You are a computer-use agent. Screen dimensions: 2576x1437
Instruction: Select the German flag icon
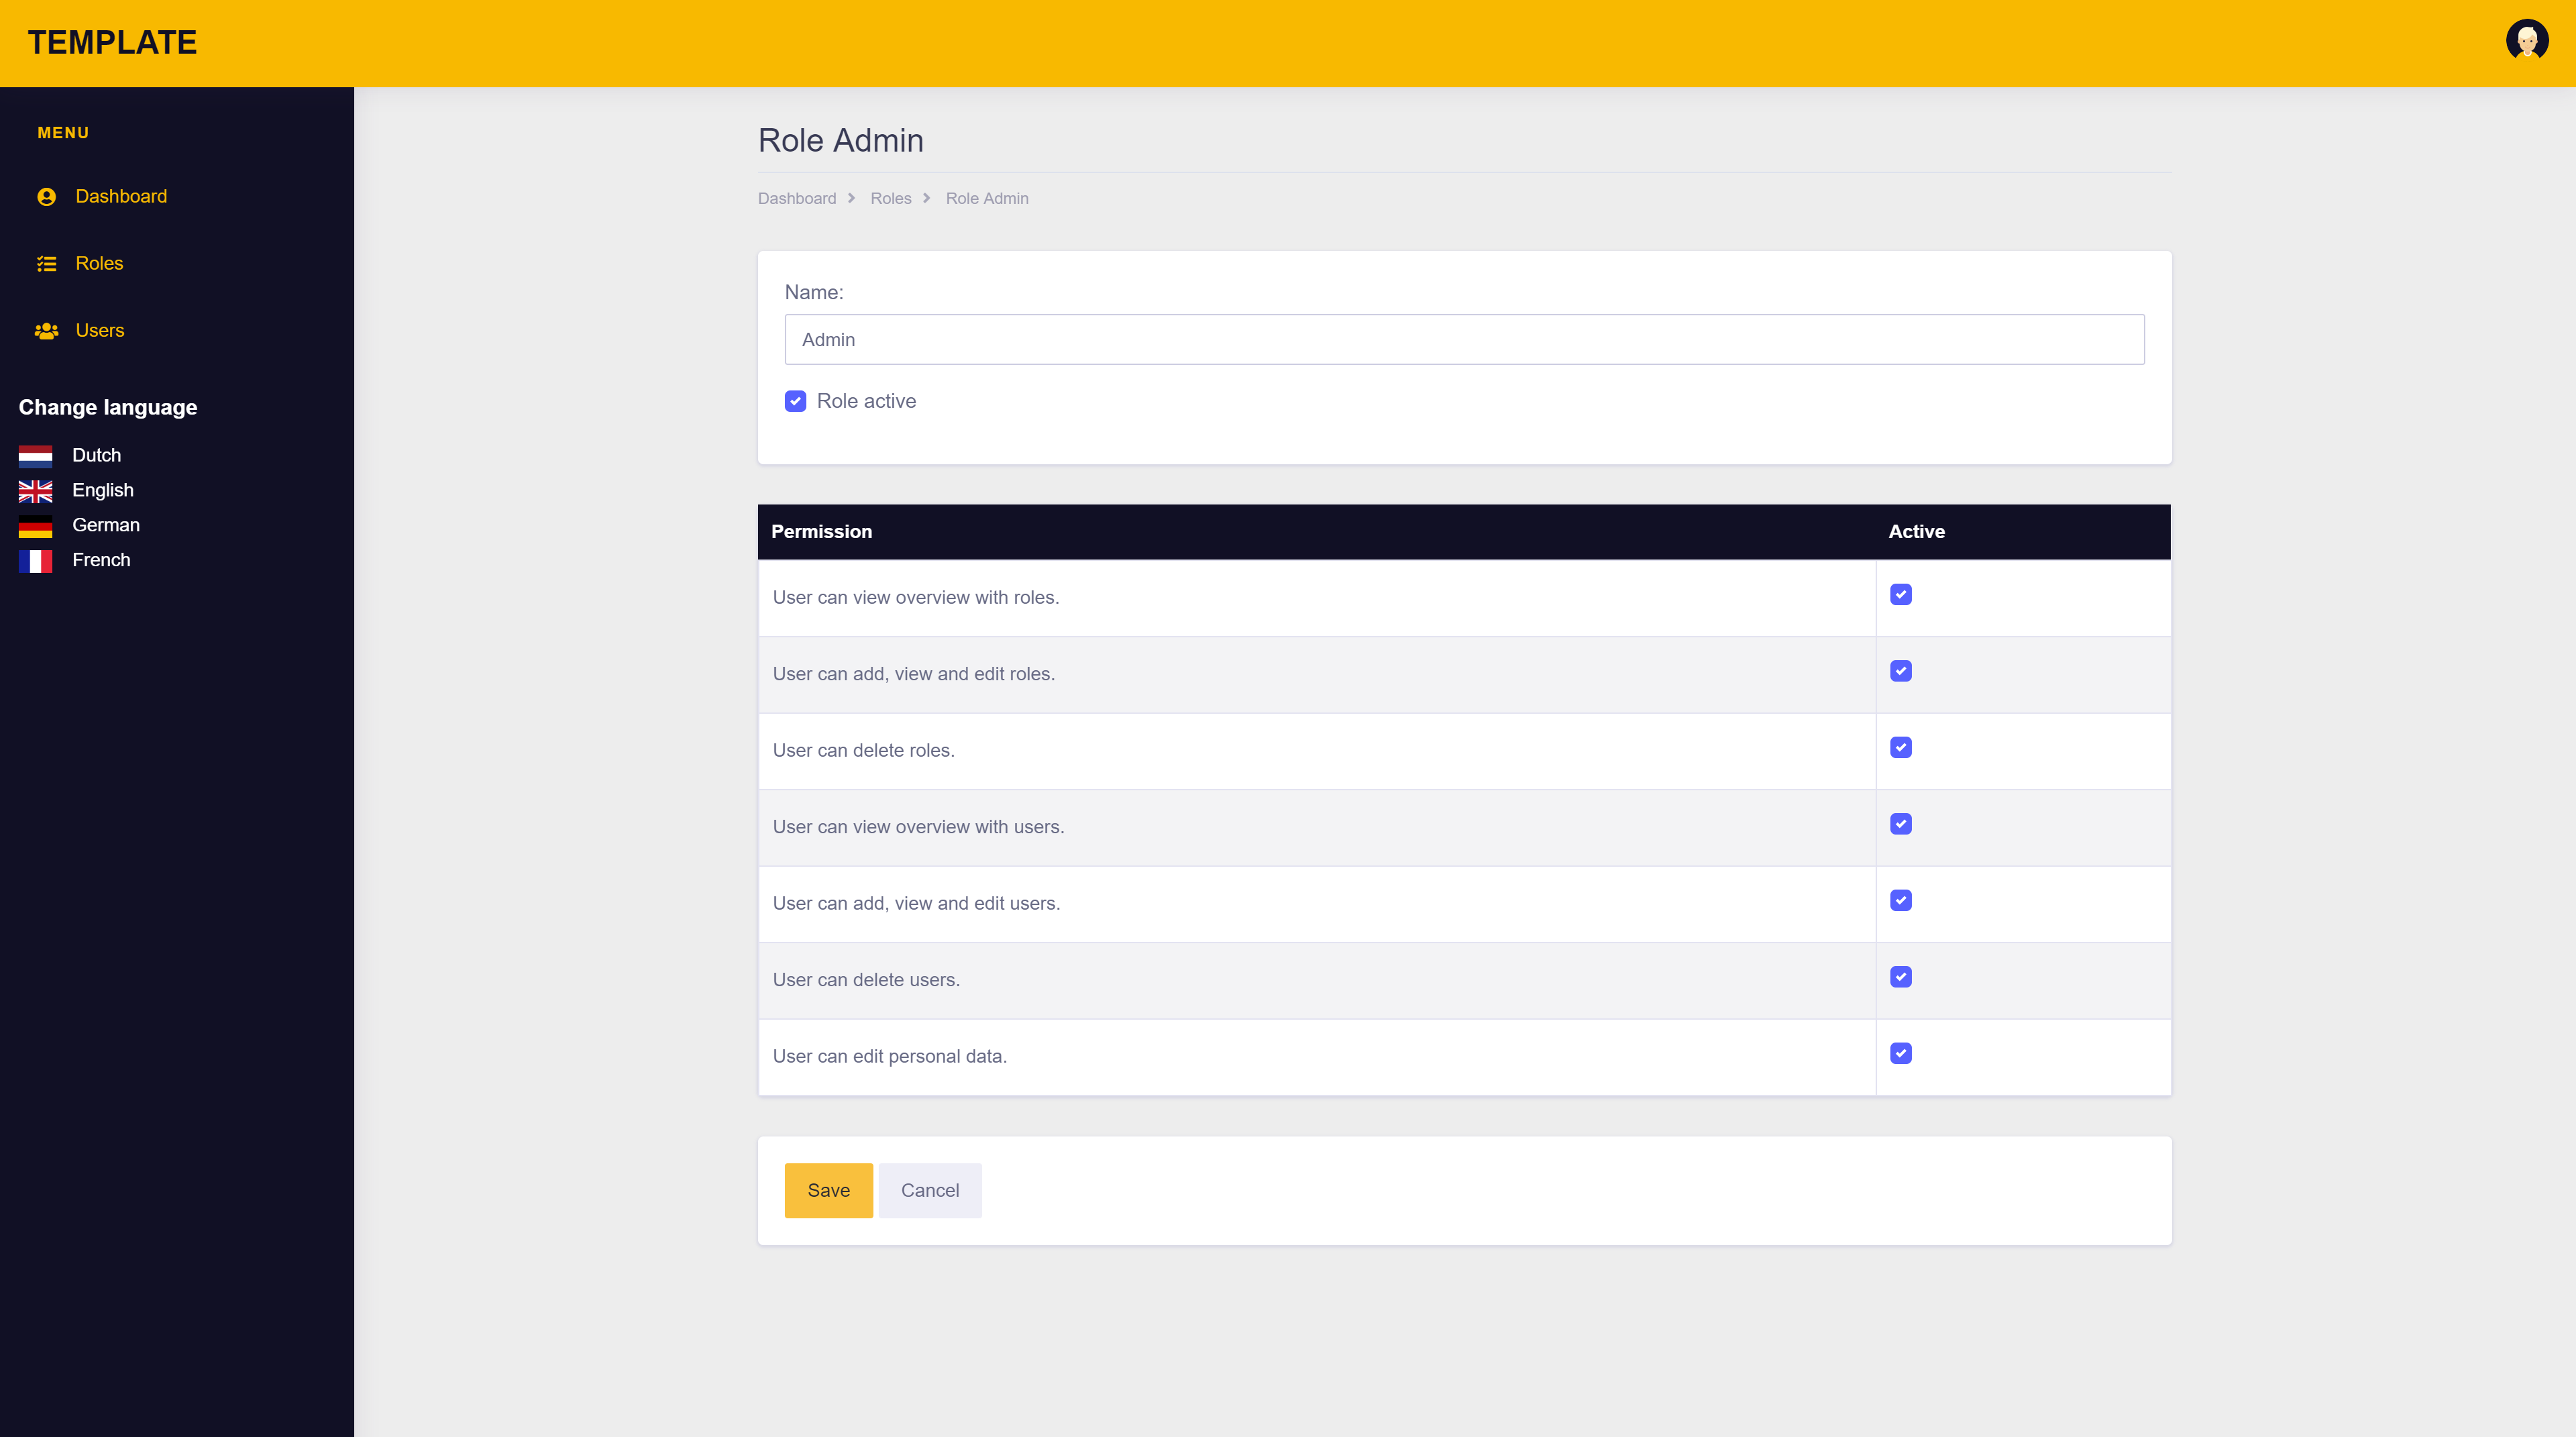click(x=35, y=526)
